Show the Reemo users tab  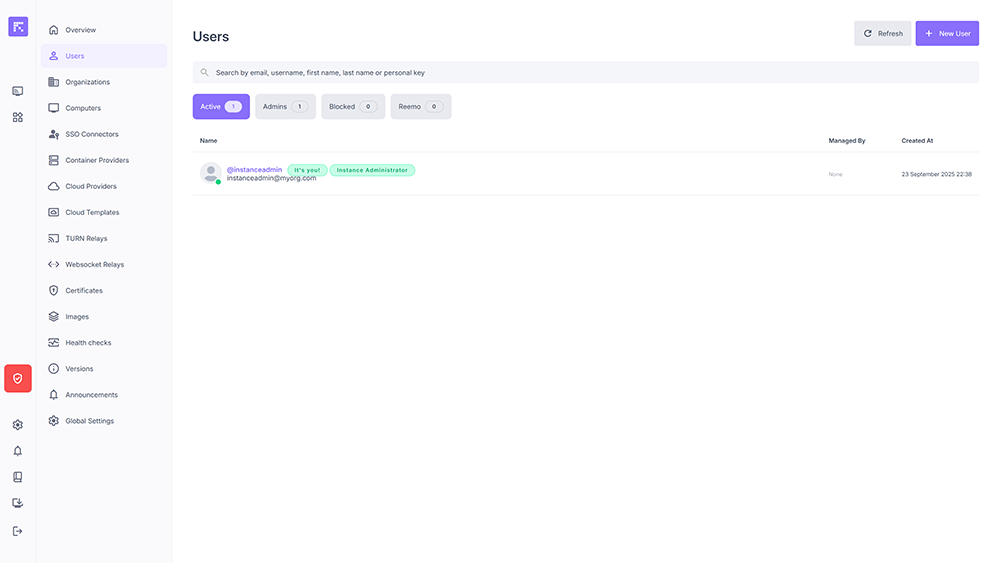(x=420, y=107)
